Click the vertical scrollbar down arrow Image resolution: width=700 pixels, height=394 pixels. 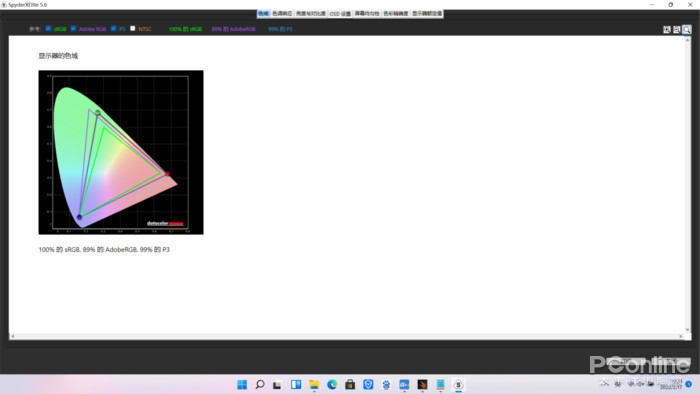pyautogui.click(x=688, y=330)
